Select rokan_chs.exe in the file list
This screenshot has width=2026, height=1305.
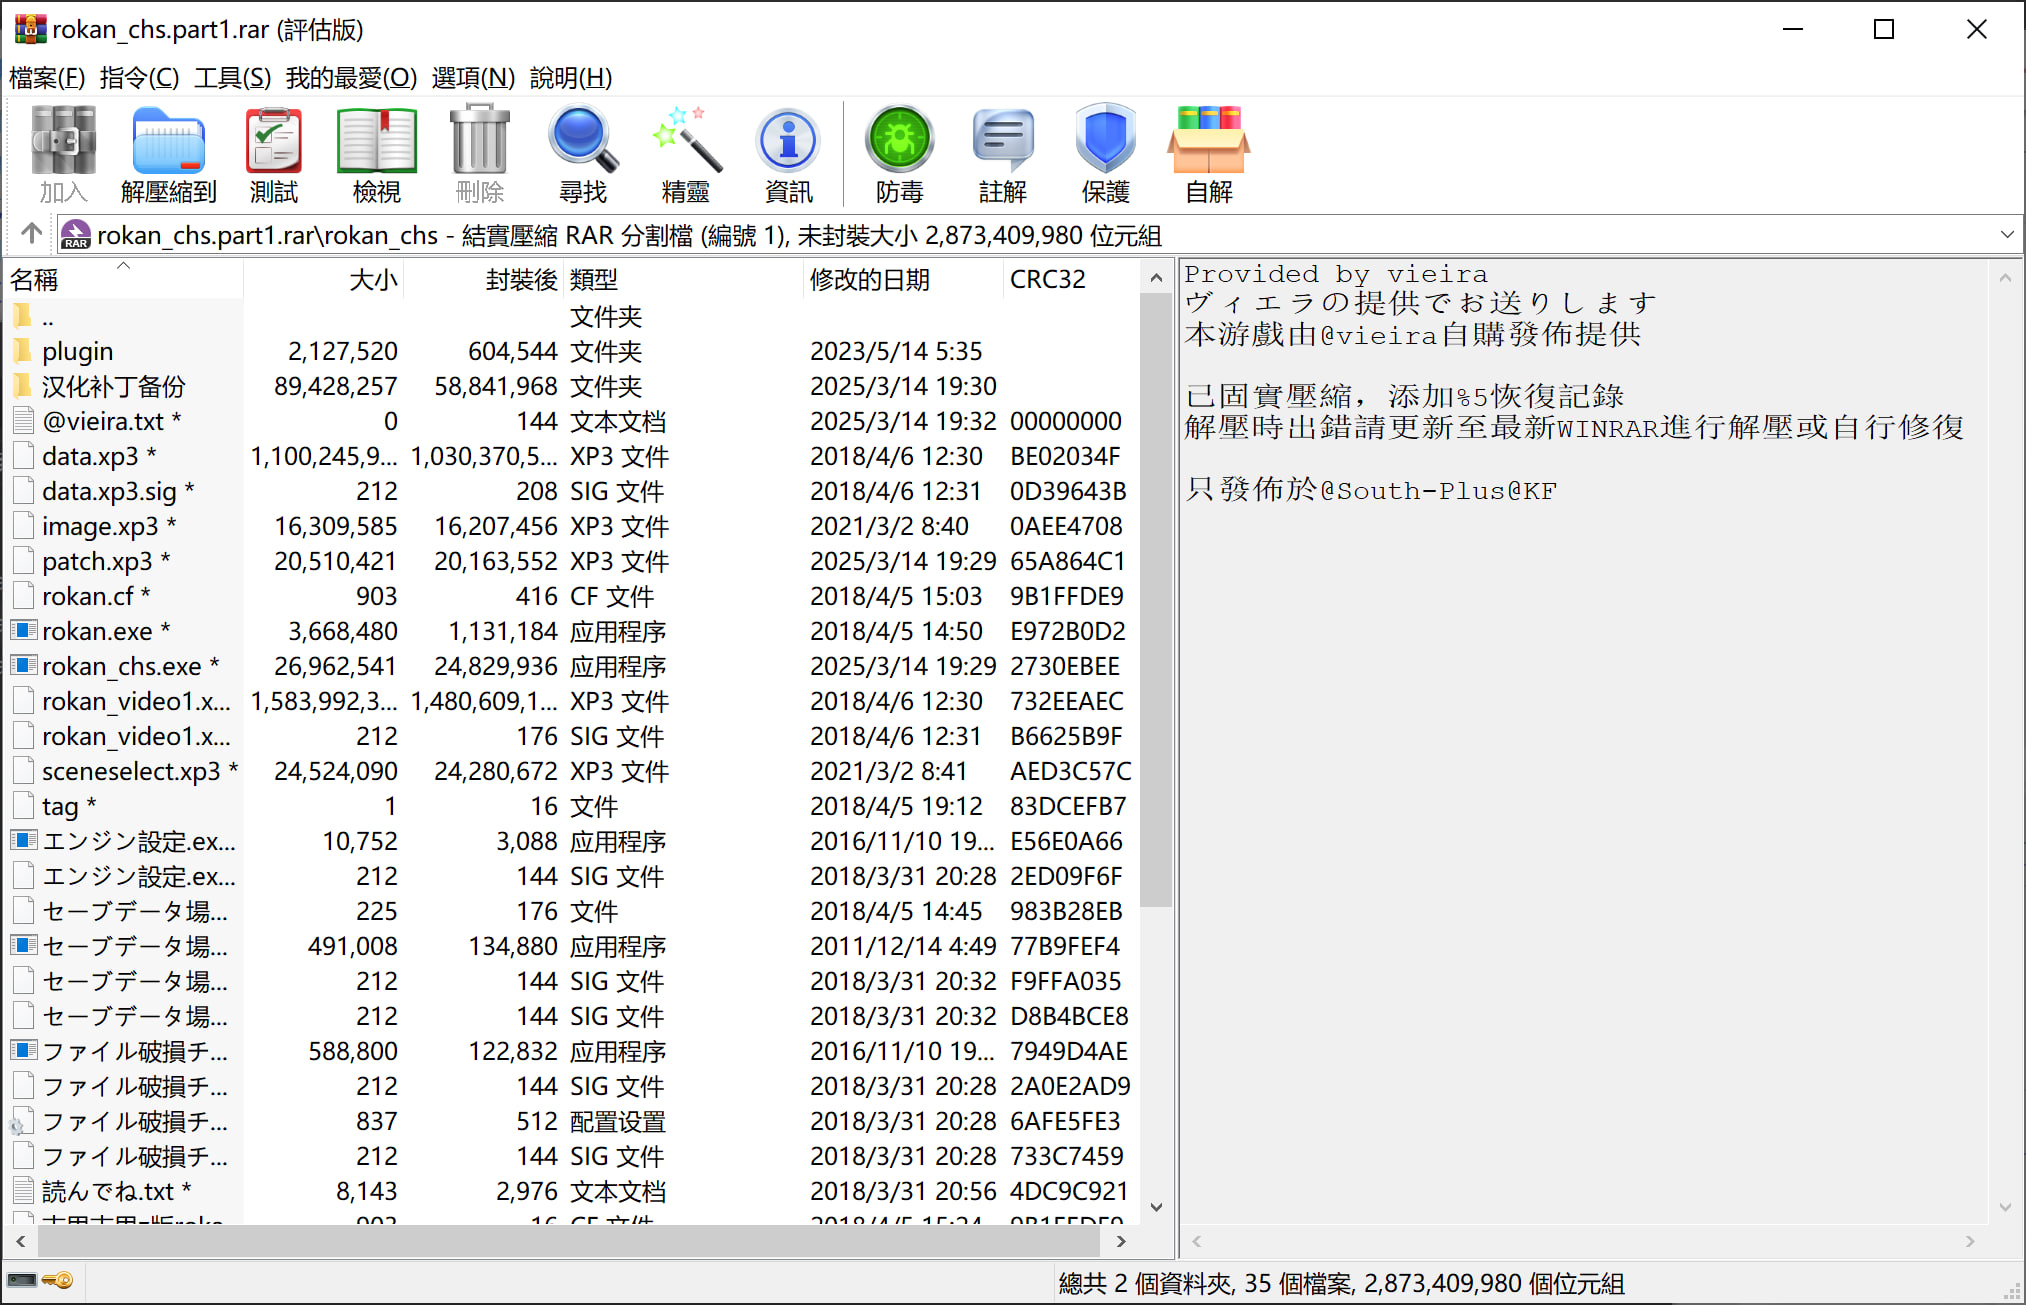tap(121, 666)
